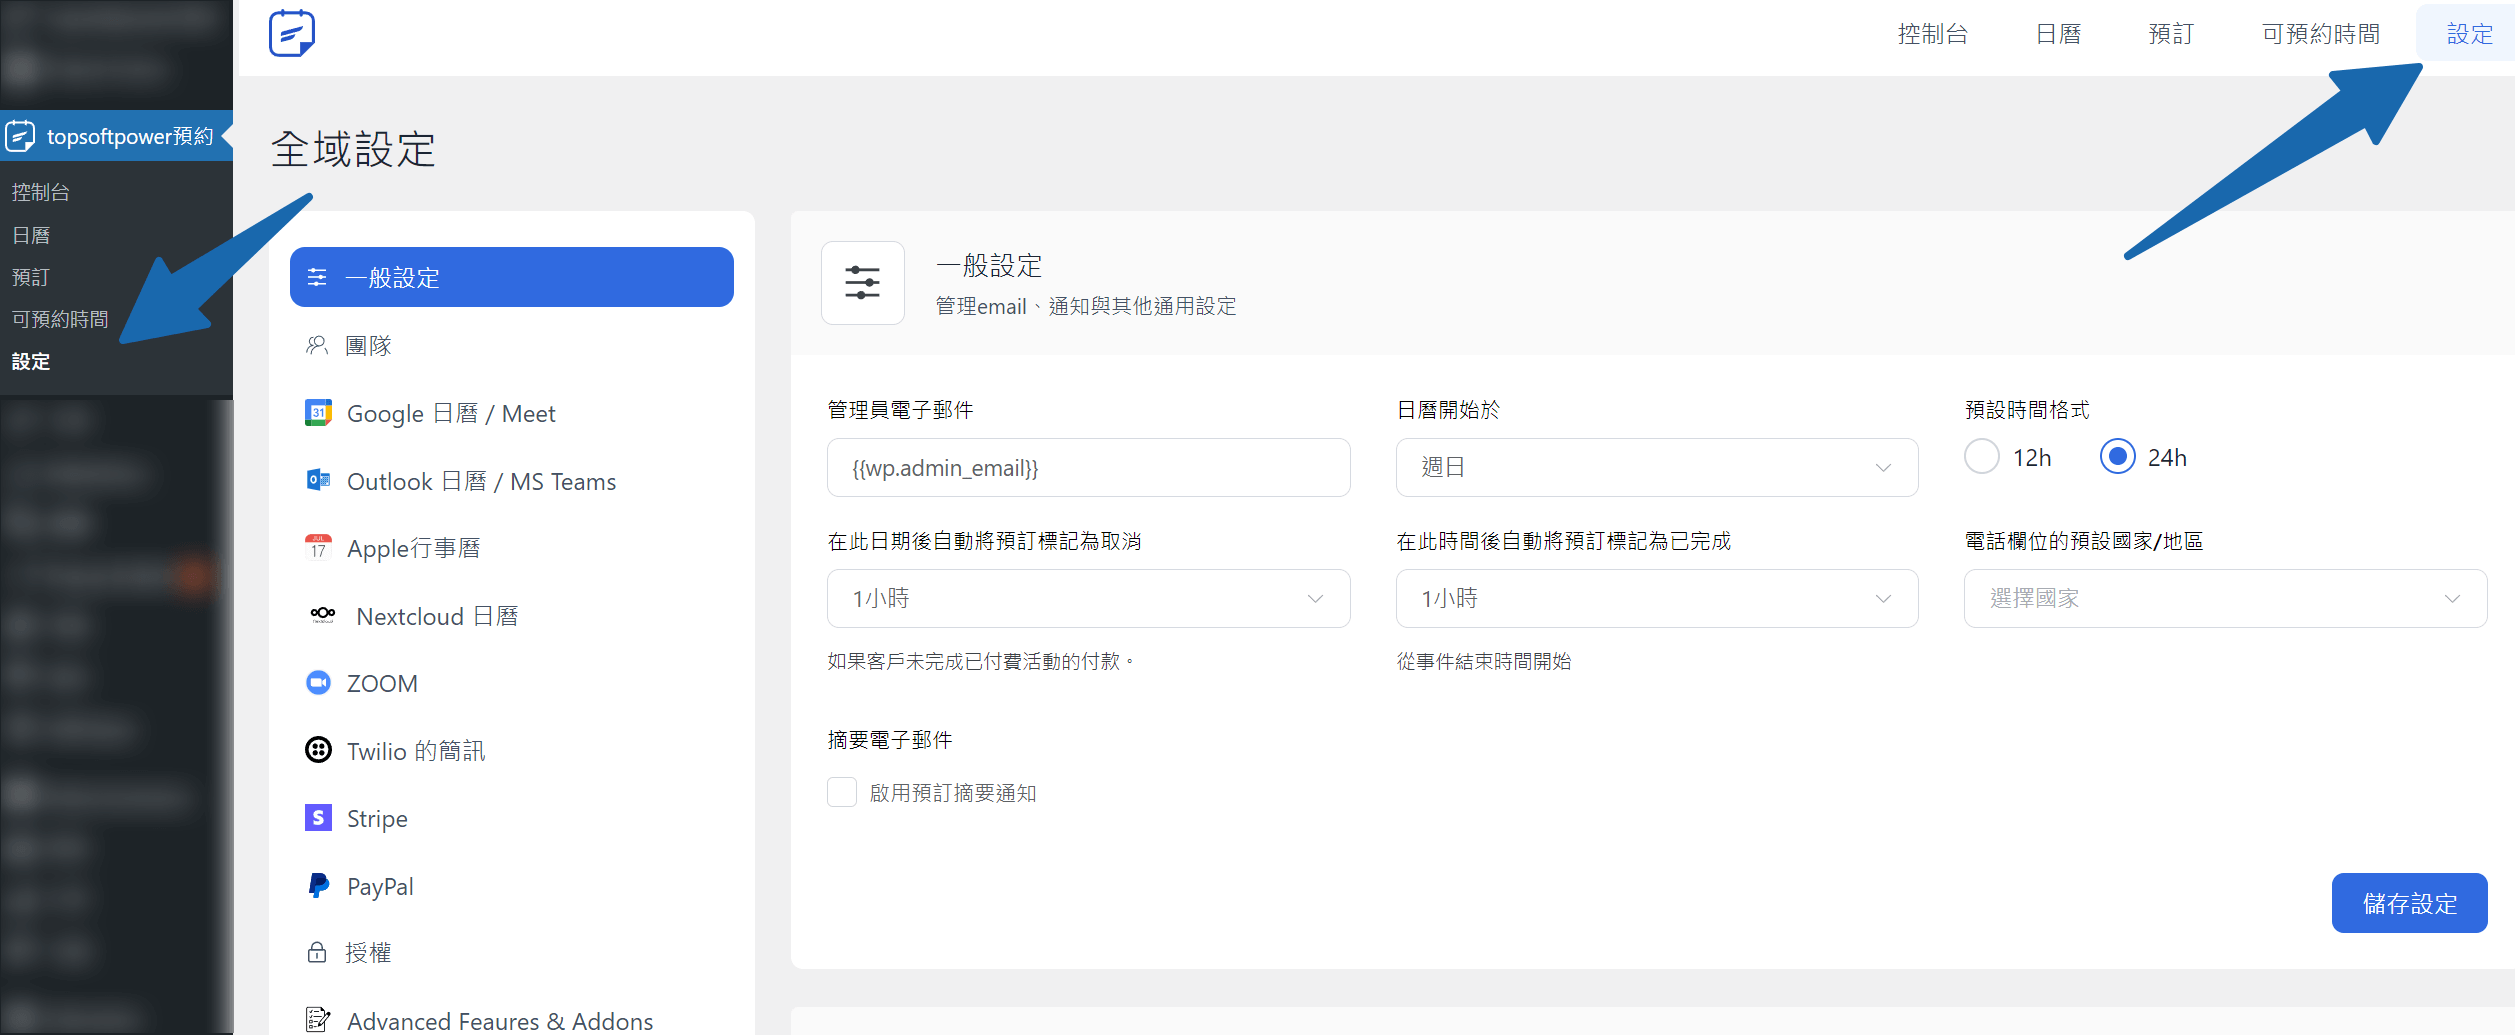Expand the auto-cancel 1小時 dropdown
The height and width of the screenshot is (1035, 2515).
point(1087,598)
